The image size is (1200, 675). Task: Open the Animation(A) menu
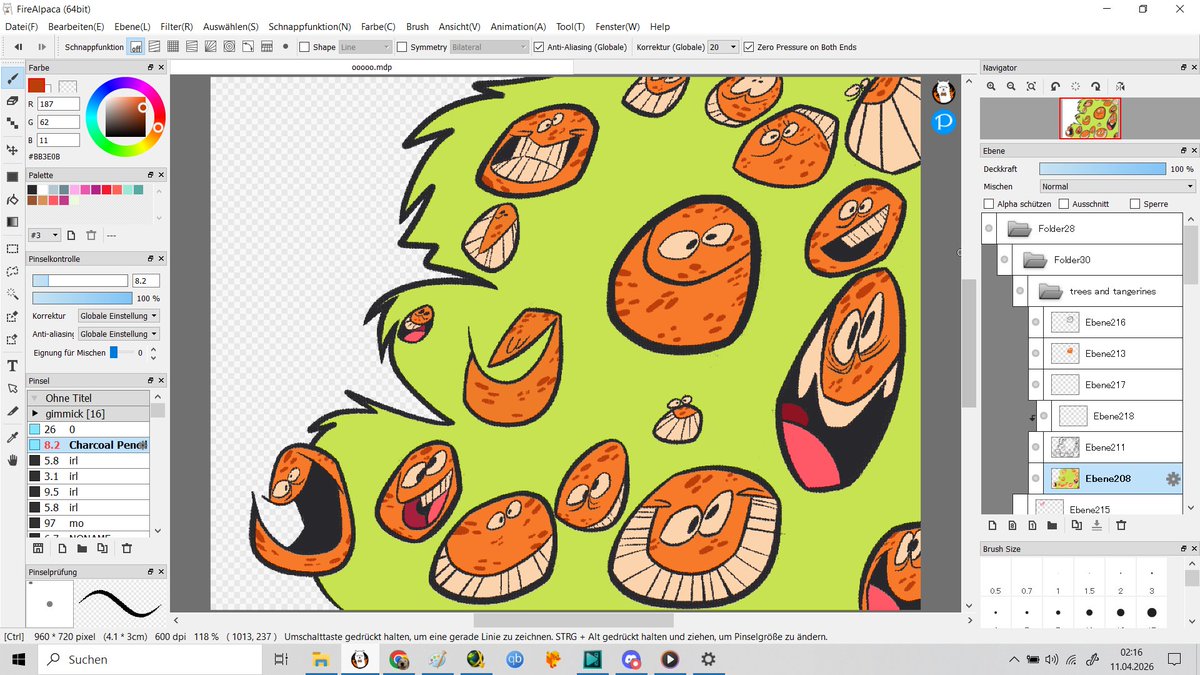point(518,27)
